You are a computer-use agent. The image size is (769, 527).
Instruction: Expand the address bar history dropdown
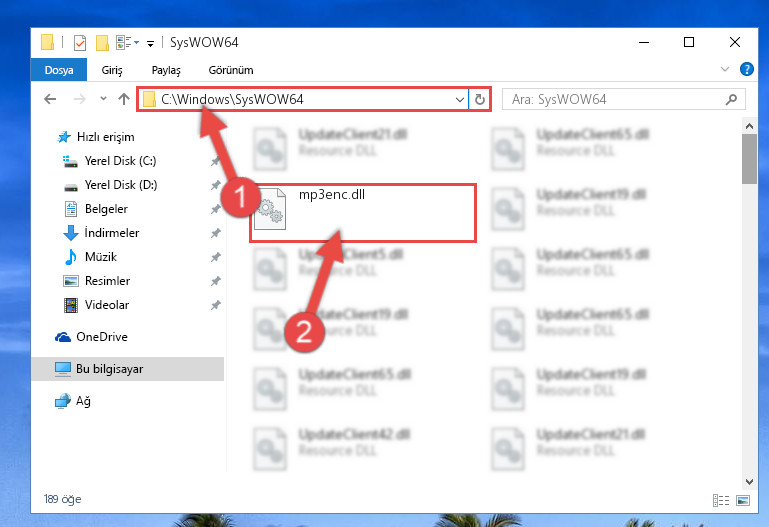click(460, 100)
